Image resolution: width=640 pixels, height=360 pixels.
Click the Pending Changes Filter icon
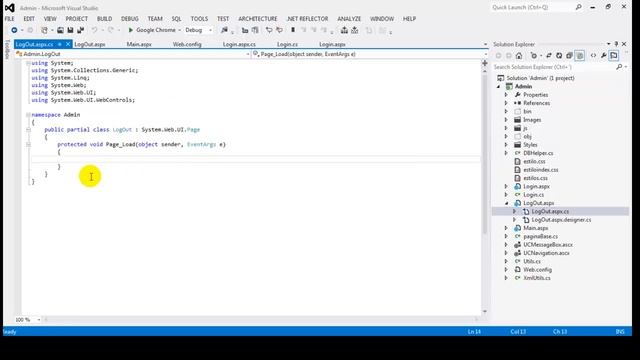tap(534, 56)
